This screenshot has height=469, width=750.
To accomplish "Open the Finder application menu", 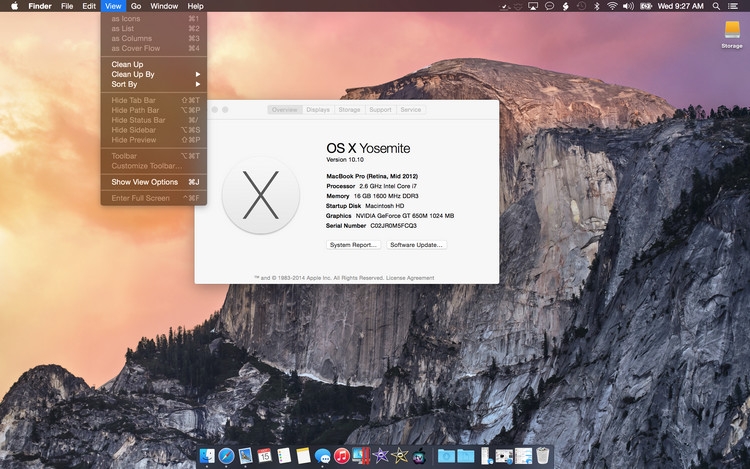I will (40, 6).
